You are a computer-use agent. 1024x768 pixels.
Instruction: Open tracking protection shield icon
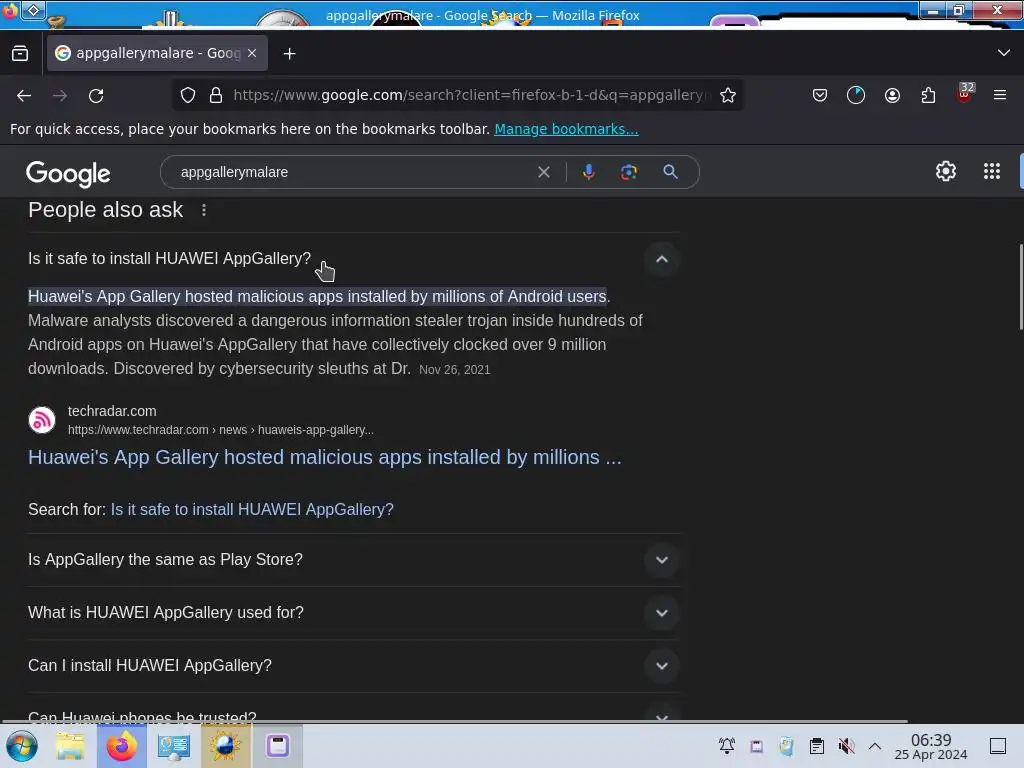(188, 95)
